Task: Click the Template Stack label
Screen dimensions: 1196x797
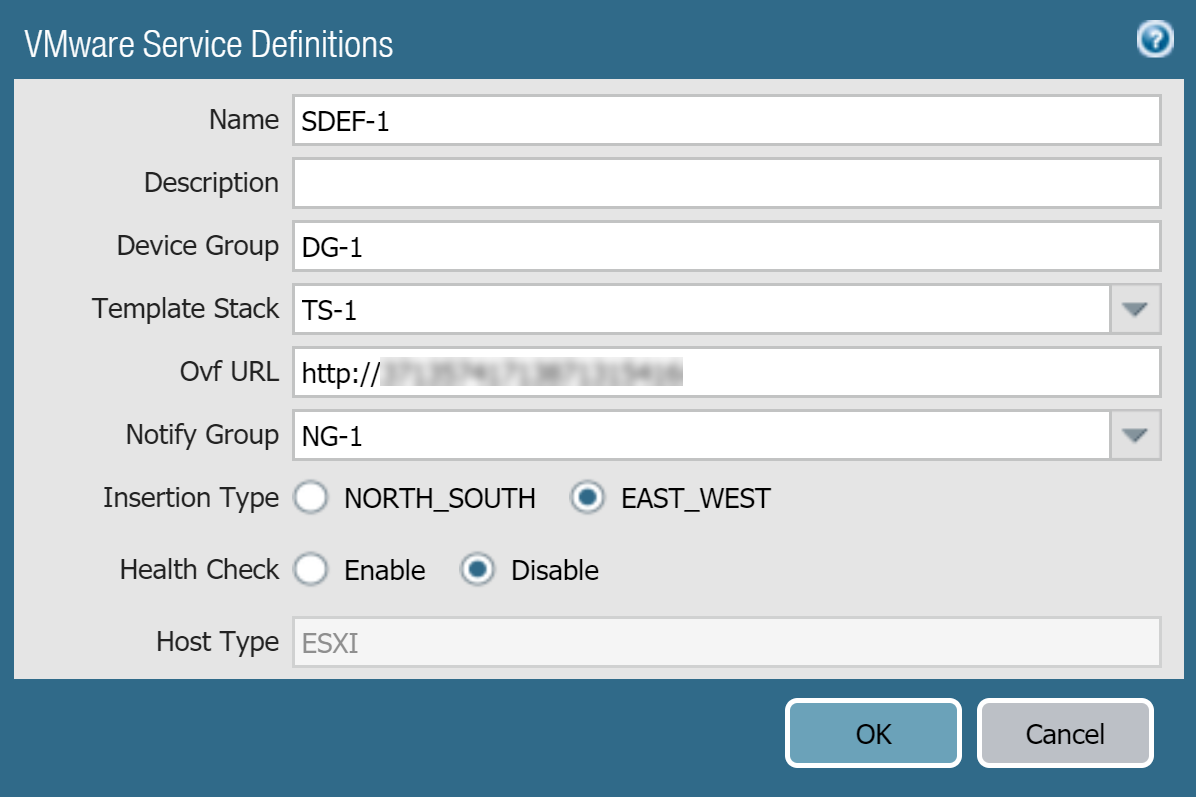Action: point(185,309)
